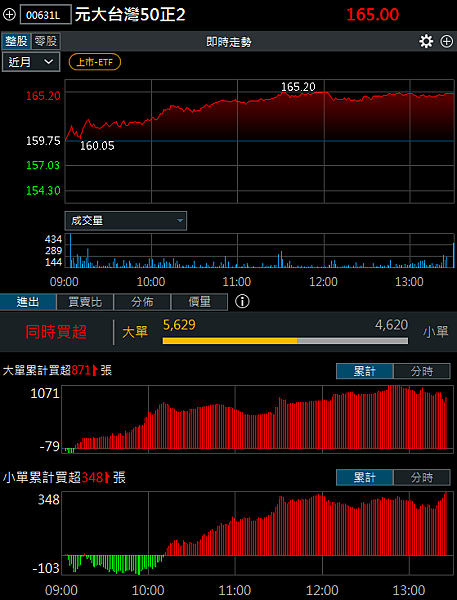Image resolution: width=457 pixels, height=600 pixels.
Task: Click the 即時走勢 title bar
Action: (228, 41)
